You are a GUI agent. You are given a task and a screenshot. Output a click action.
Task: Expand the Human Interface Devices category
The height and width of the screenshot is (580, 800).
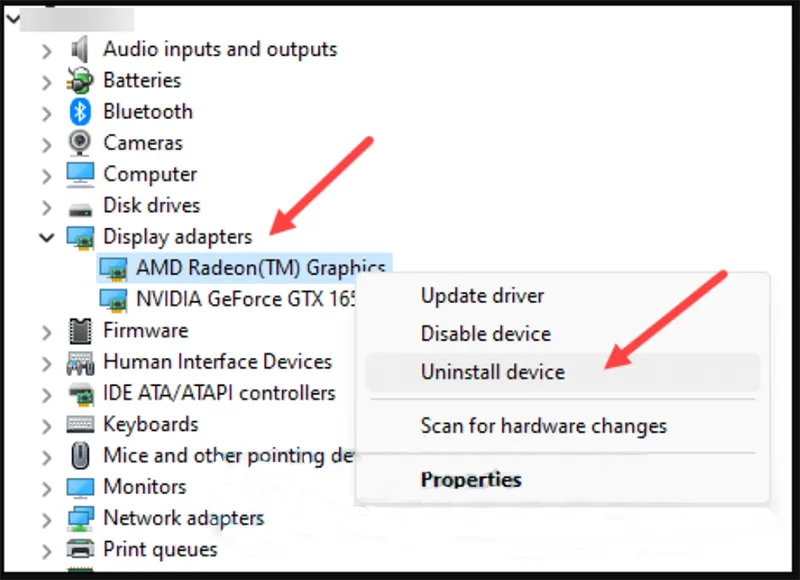[46, 362]
